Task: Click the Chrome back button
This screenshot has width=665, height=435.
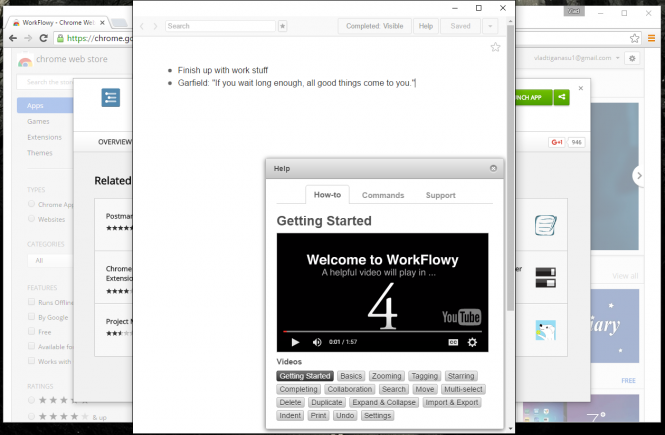Action: [13, 38]
